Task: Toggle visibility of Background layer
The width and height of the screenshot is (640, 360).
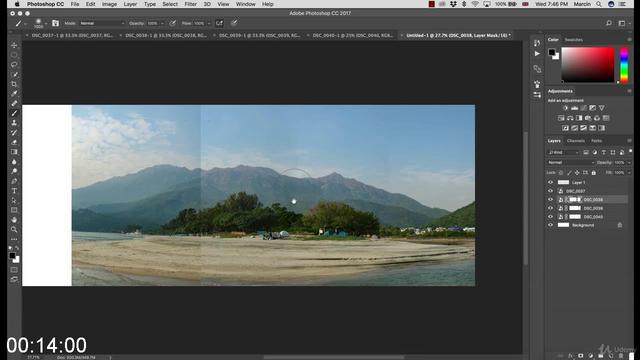Action: [x=550, y=225]
